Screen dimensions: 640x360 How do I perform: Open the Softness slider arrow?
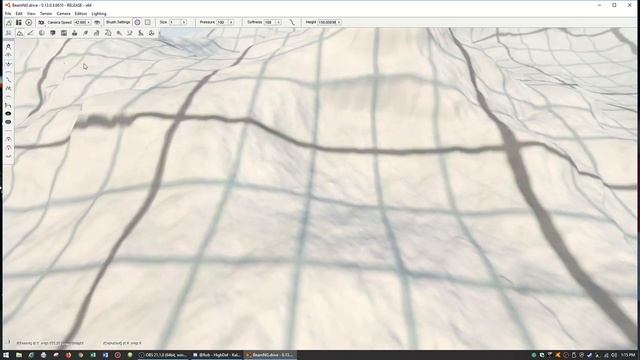pos(278,22)
